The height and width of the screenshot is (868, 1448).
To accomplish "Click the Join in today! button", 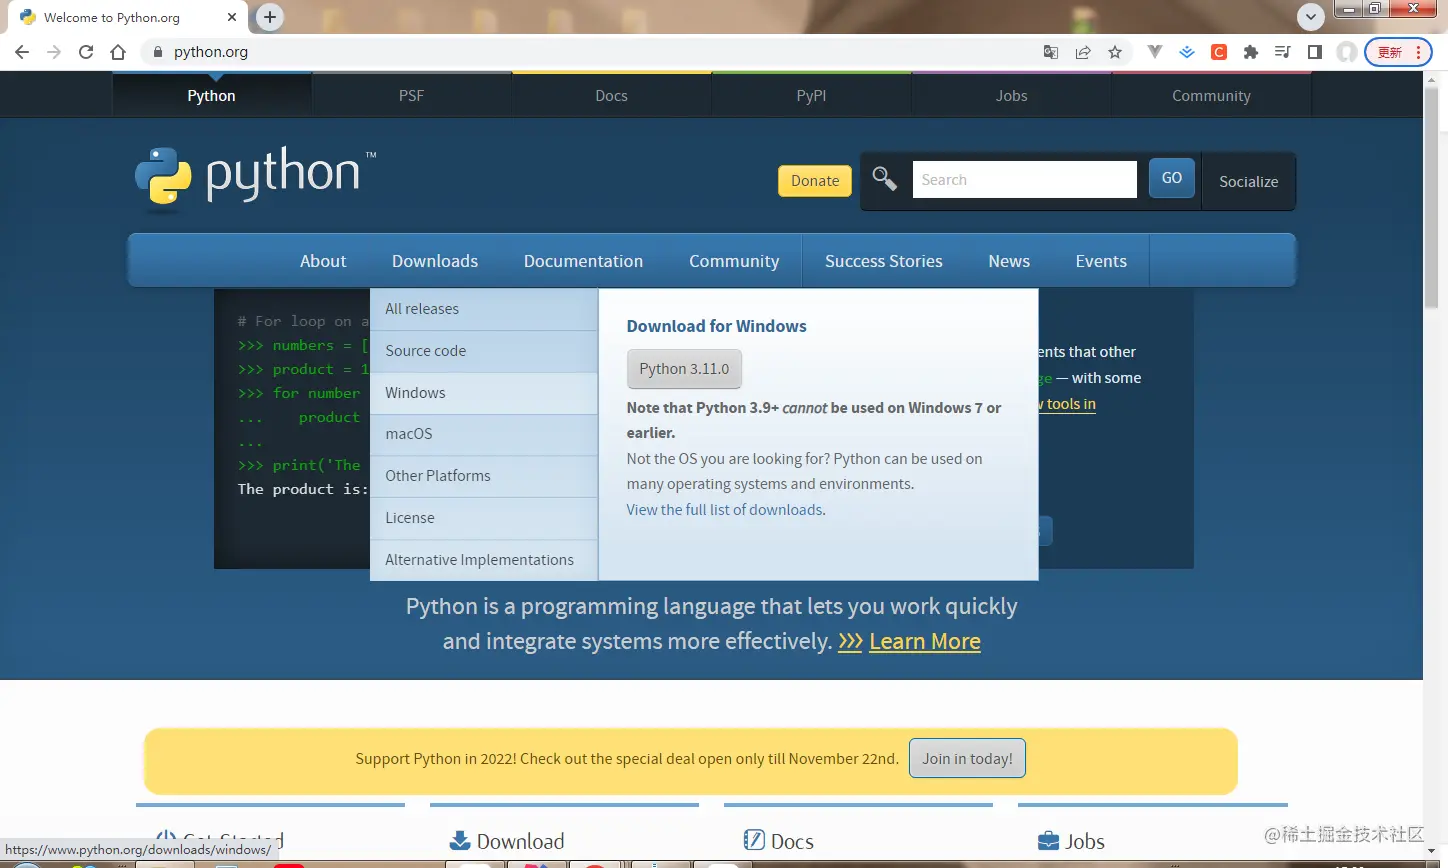I will 967,759.
